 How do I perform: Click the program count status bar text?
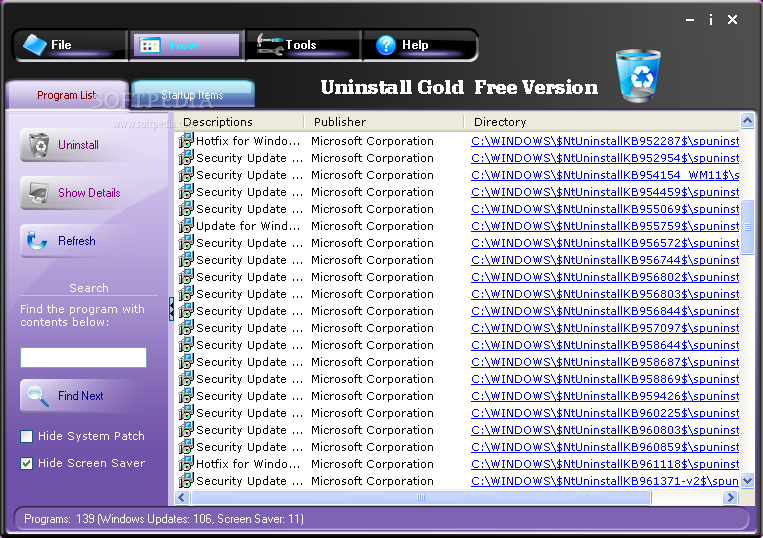click(164, 519)
